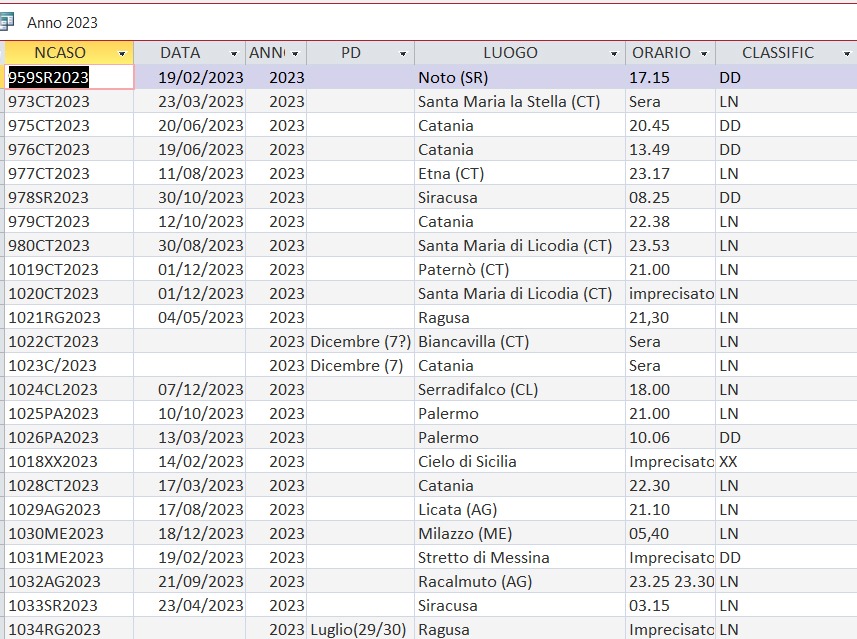Open the PD column filter dropdown

click(x=403, y=54)
